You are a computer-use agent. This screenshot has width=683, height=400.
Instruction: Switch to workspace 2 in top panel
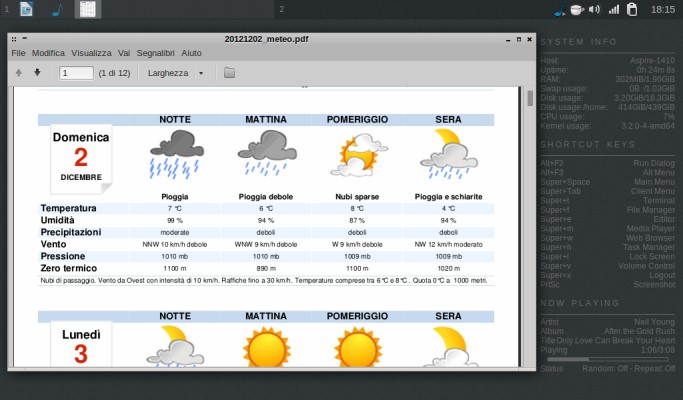282,9
